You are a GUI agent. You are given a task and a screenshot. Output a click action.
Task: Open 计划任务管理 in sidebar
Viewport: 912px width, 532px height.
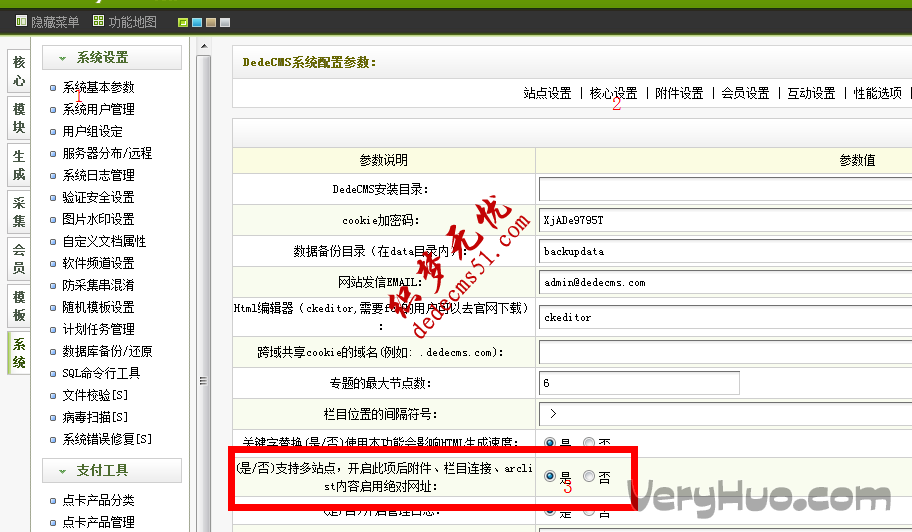coord(98,330)
